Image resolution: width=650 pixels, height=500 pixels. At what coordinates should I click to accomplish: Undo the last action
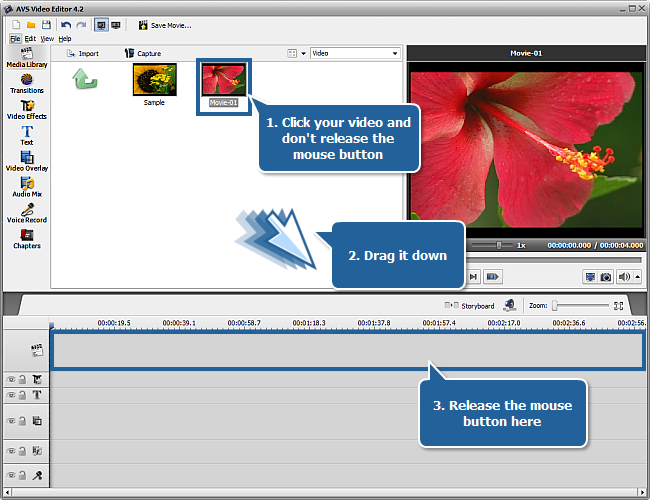[66, 25]
